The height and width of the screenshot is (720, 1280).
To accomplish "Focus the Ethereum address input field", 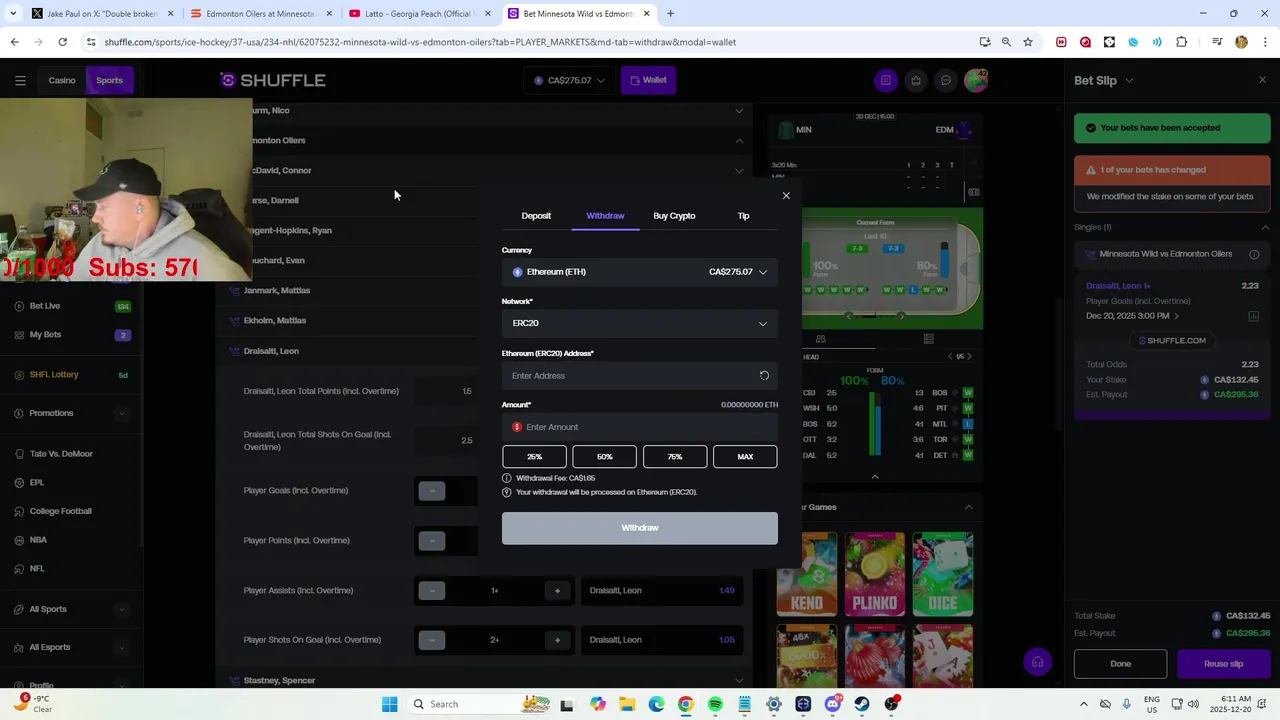I will pos(630,376).
